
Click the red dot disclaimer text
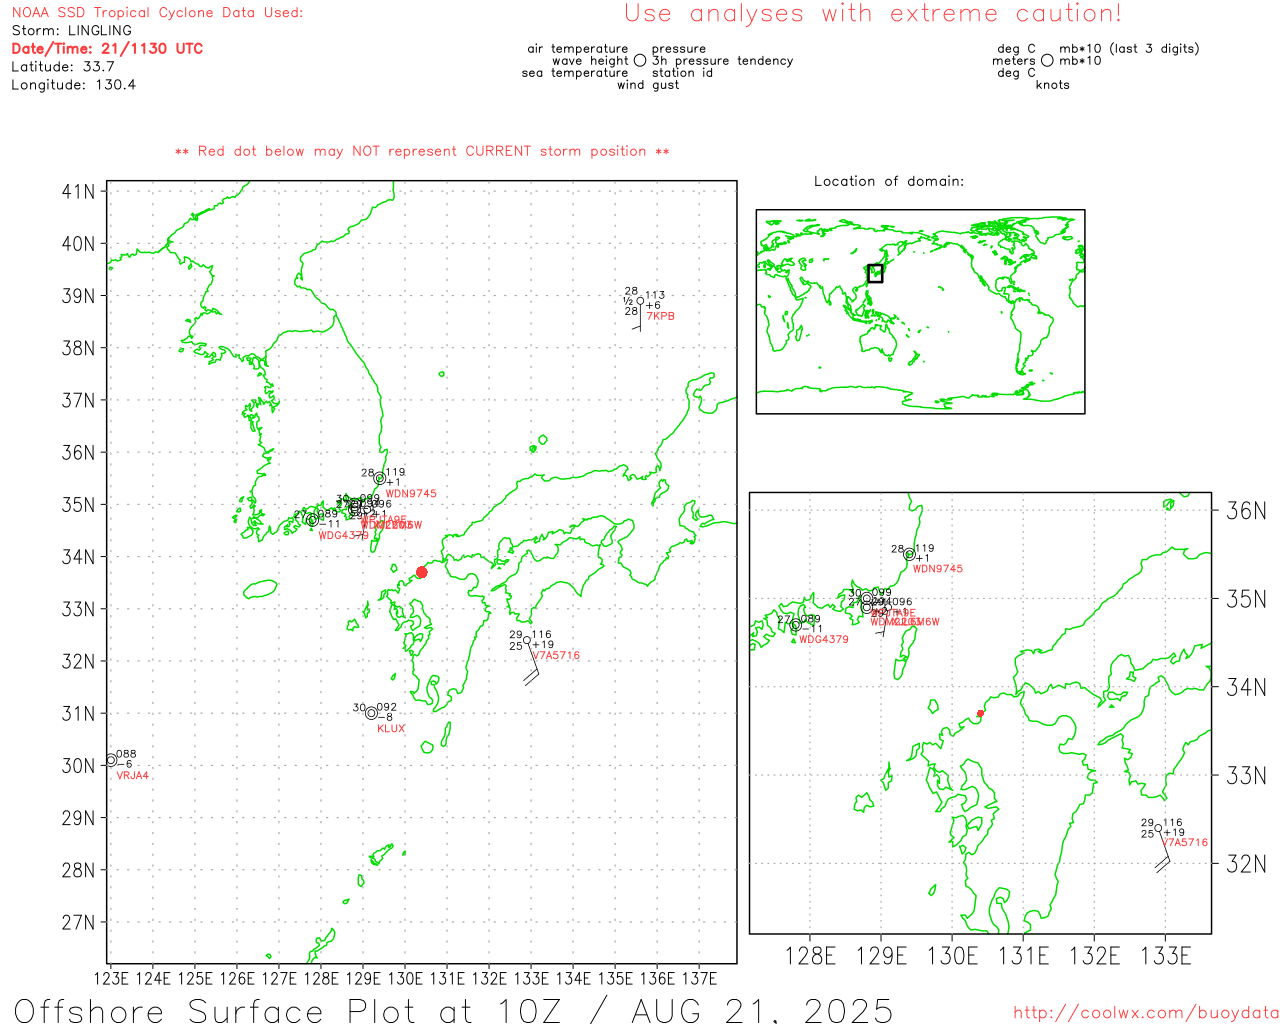point(422,151)
